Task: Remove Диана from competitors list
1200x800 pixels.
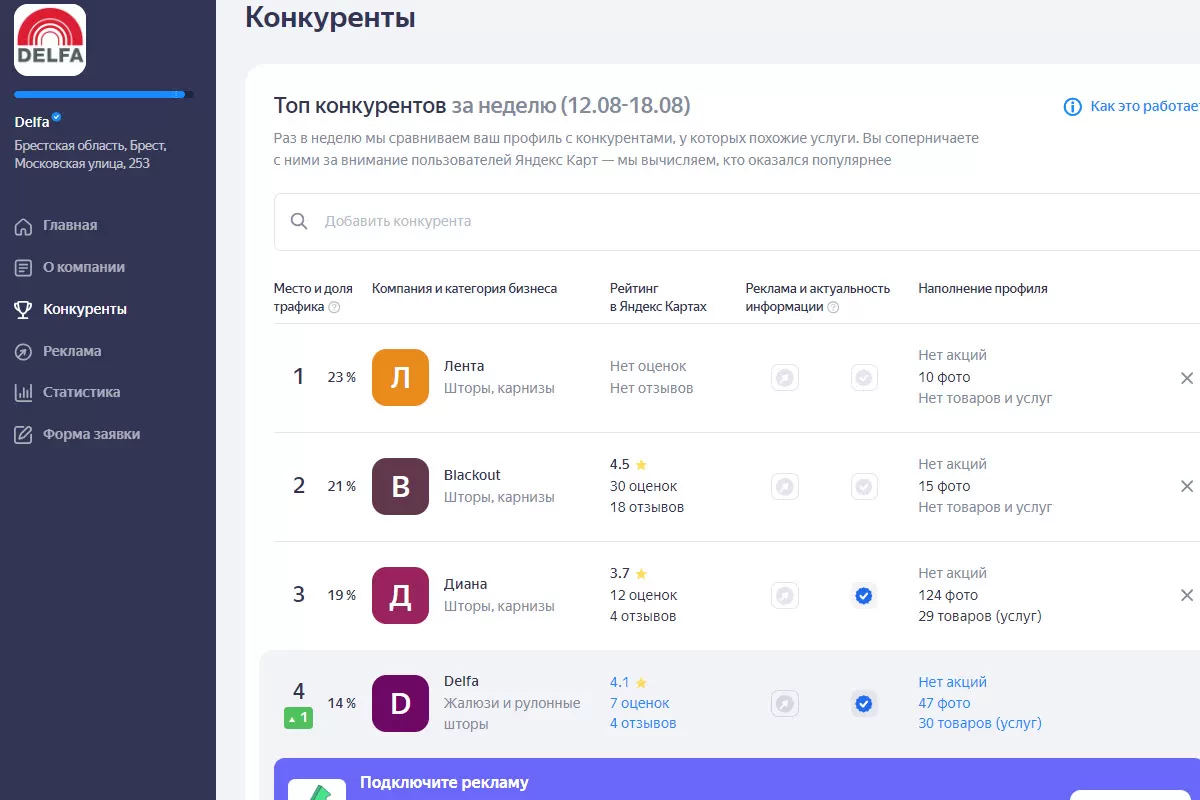Action: click(x=1187, y=595)
